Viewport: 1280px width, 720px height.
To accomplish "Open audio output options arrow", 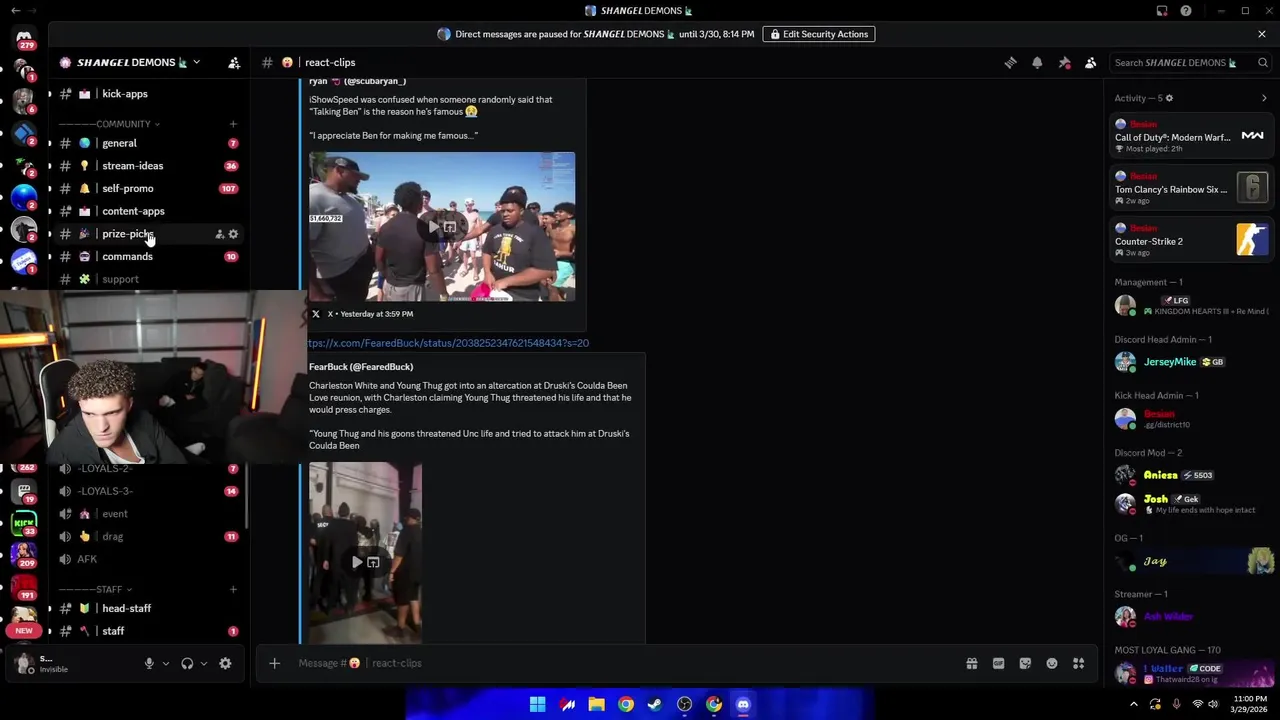I will 204,663.
